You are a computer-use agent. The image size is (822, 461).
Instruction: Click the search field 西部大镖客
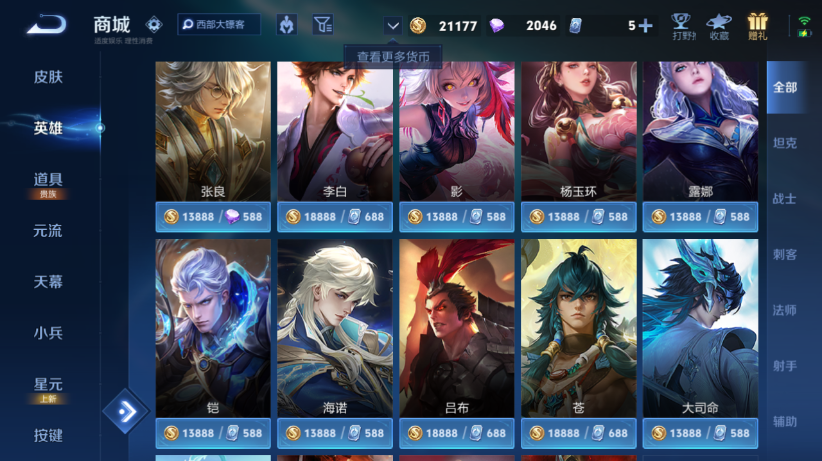tap(219, 25)
